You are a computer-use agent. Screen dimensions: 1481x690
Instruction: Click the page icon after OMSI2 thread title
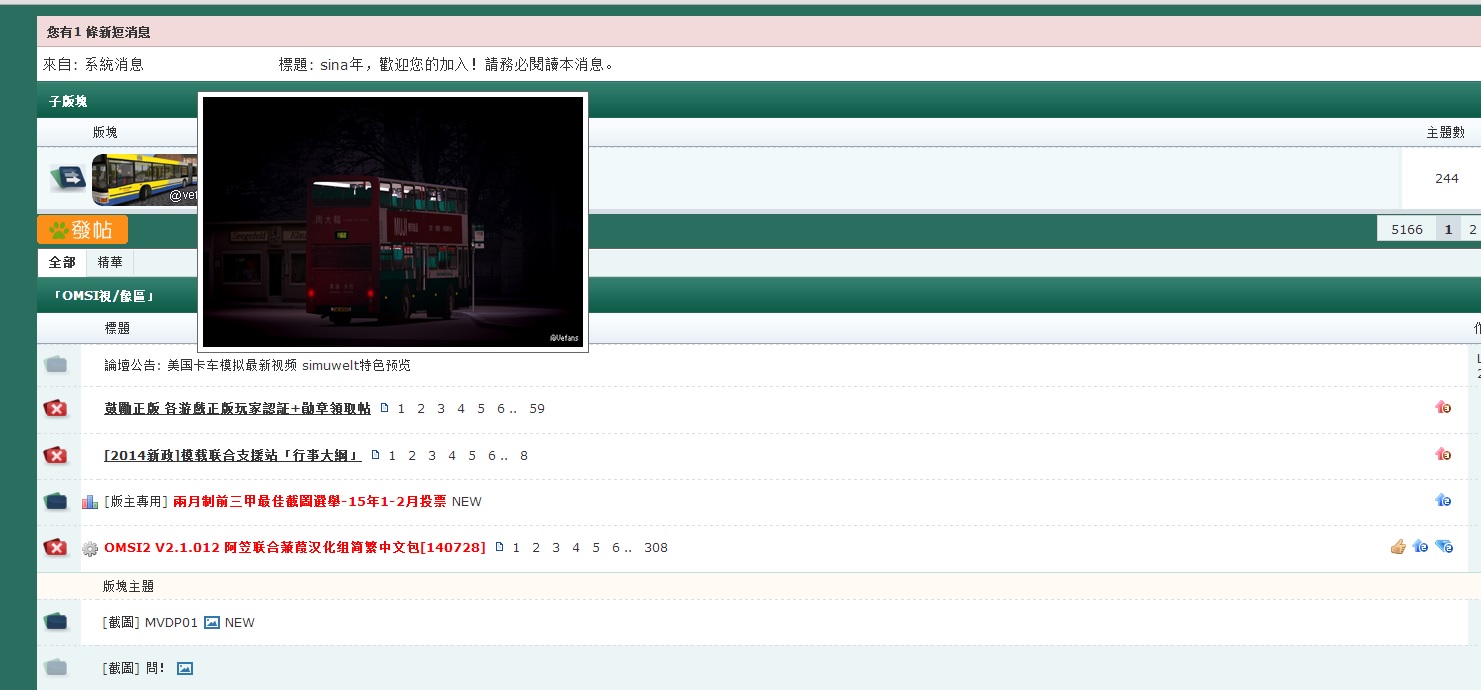coord(500,547)
